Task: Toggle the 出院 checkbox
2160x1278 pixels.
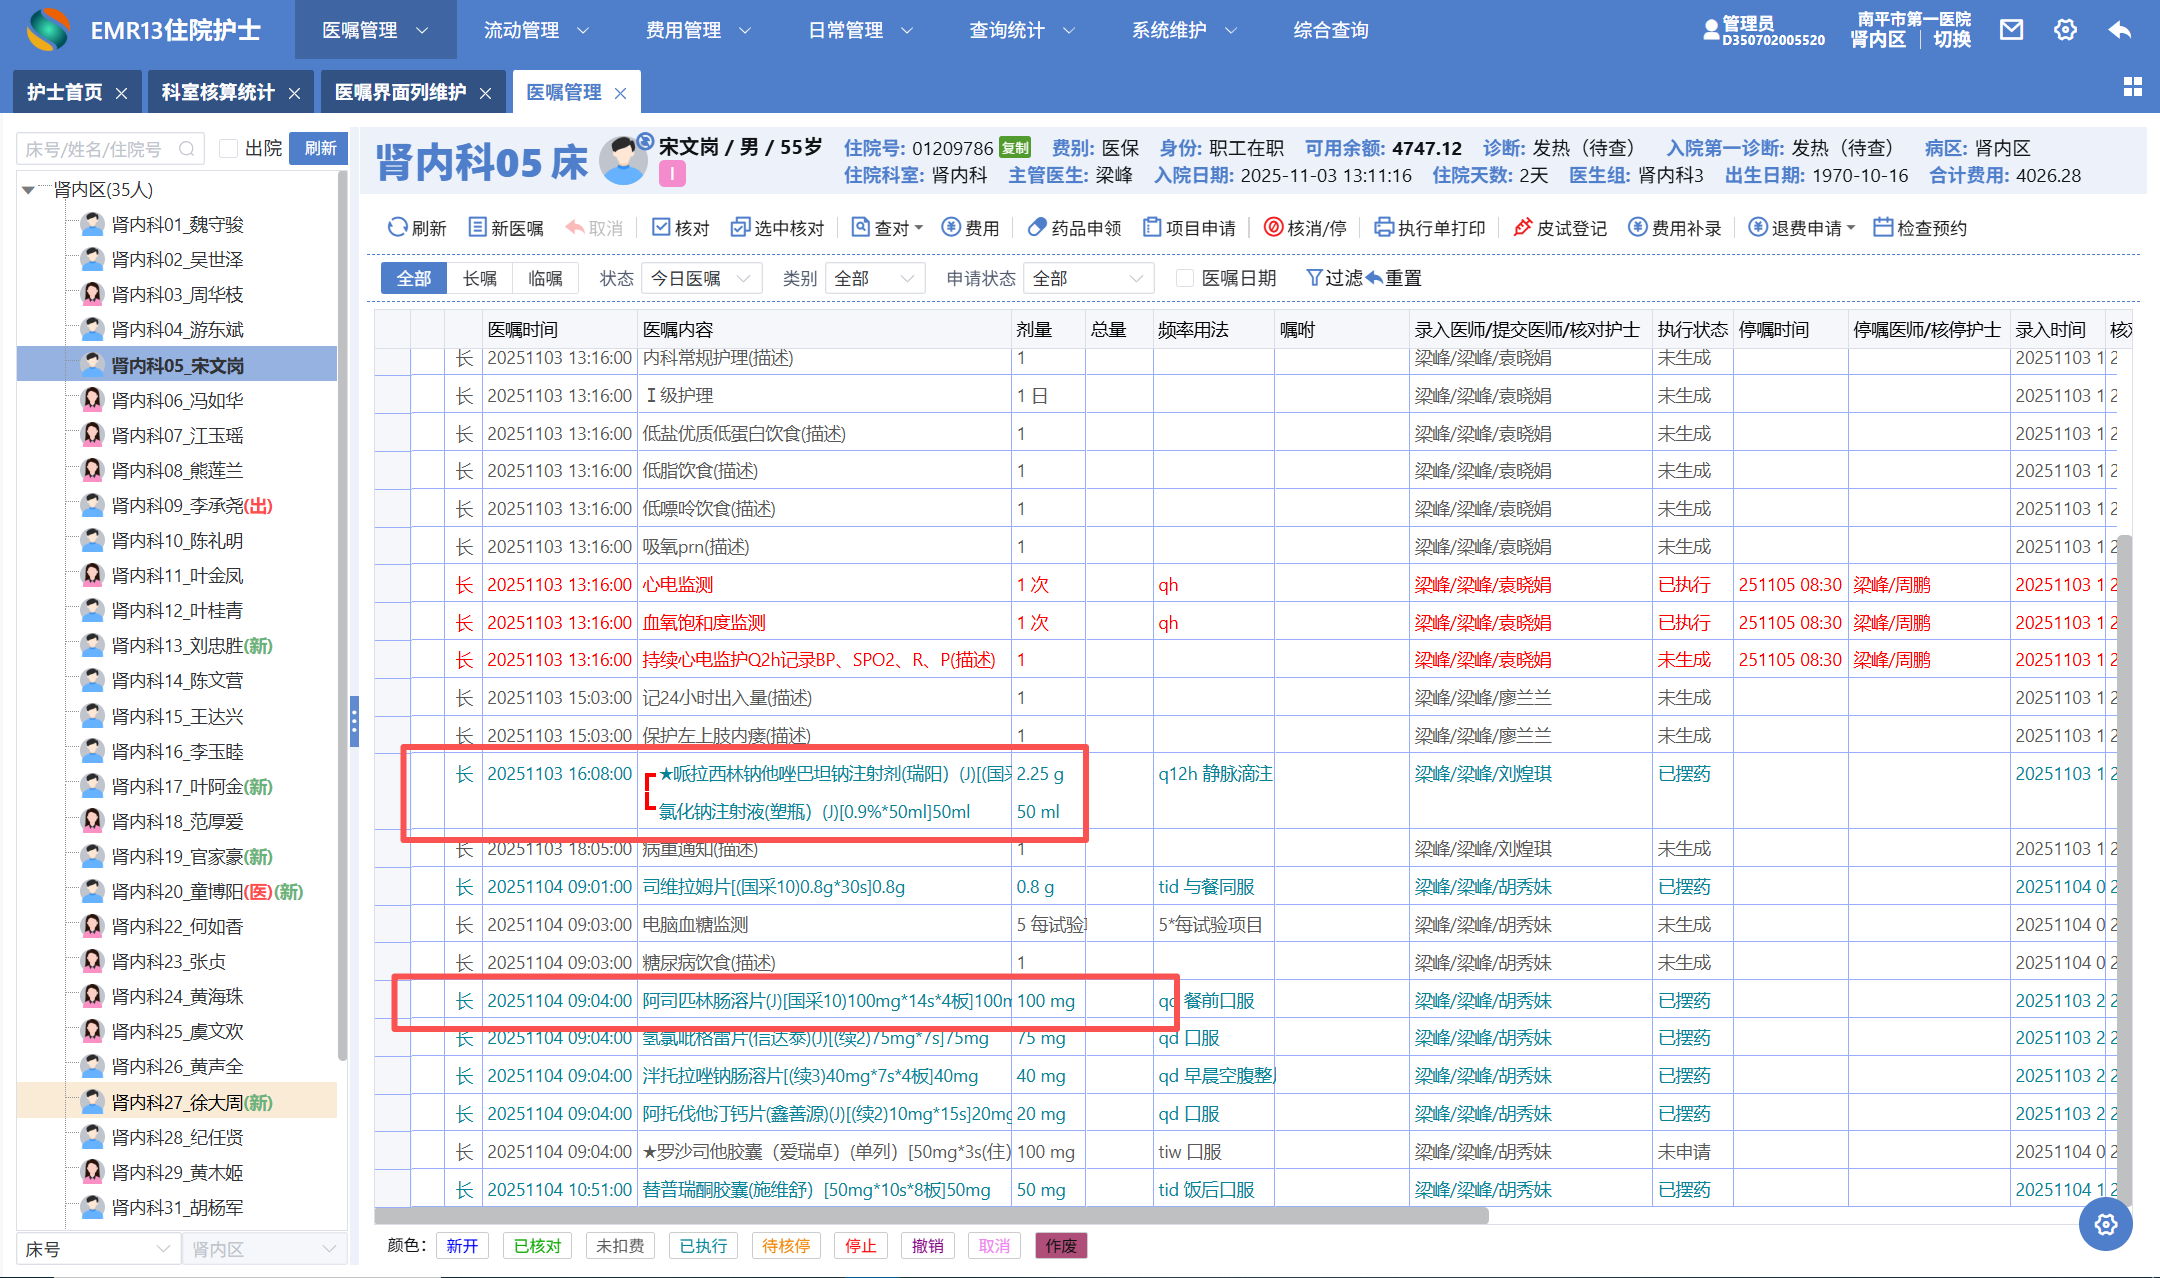Action: click(x=229, y=149)
